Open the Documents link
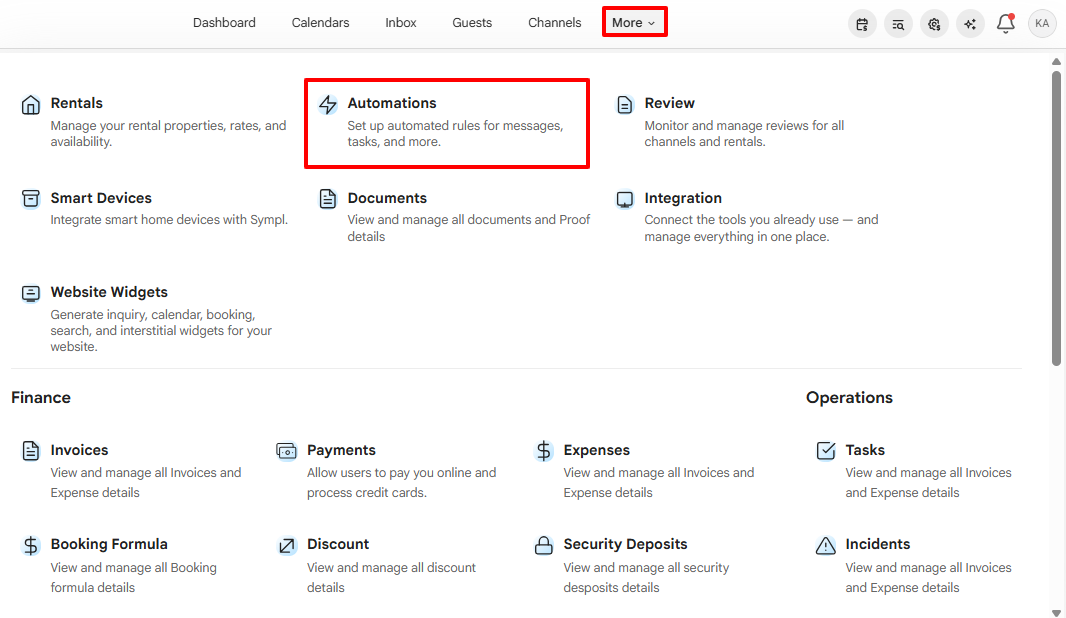This screenshot has width=1066, height=618. [387, 198]
